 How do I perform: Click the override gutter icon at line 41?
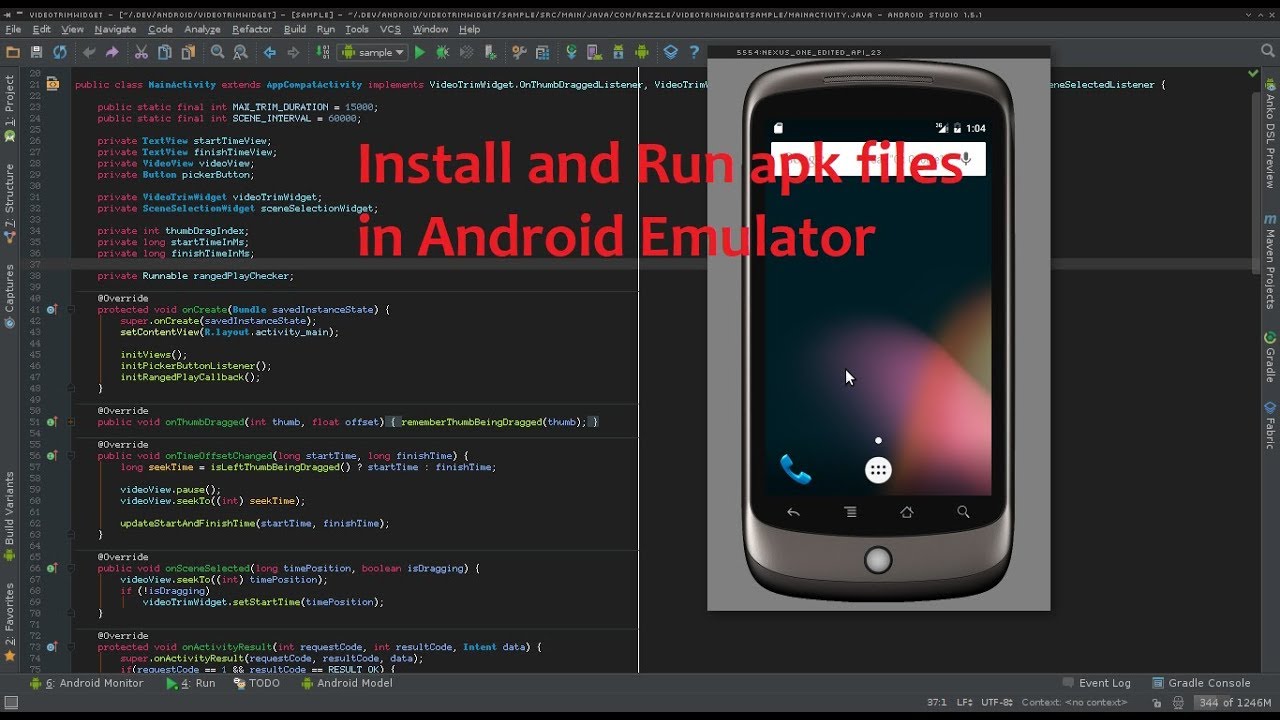[52, 310]
